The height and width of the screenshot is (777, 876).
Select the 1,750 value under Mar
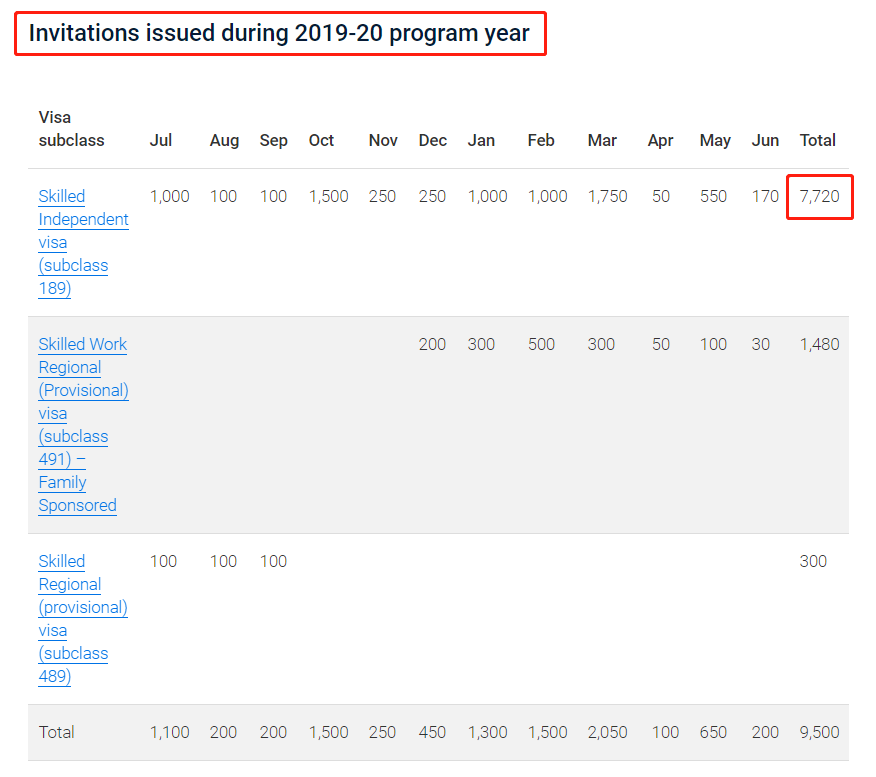tap(607, 197)
